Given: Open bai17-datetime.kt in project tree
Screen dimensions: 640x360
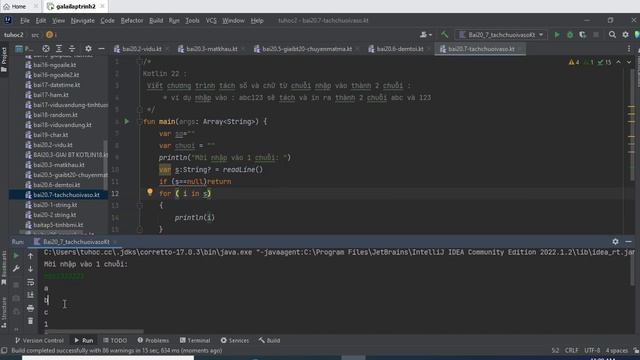Looking at the screenshot, I should pos(57,85).
